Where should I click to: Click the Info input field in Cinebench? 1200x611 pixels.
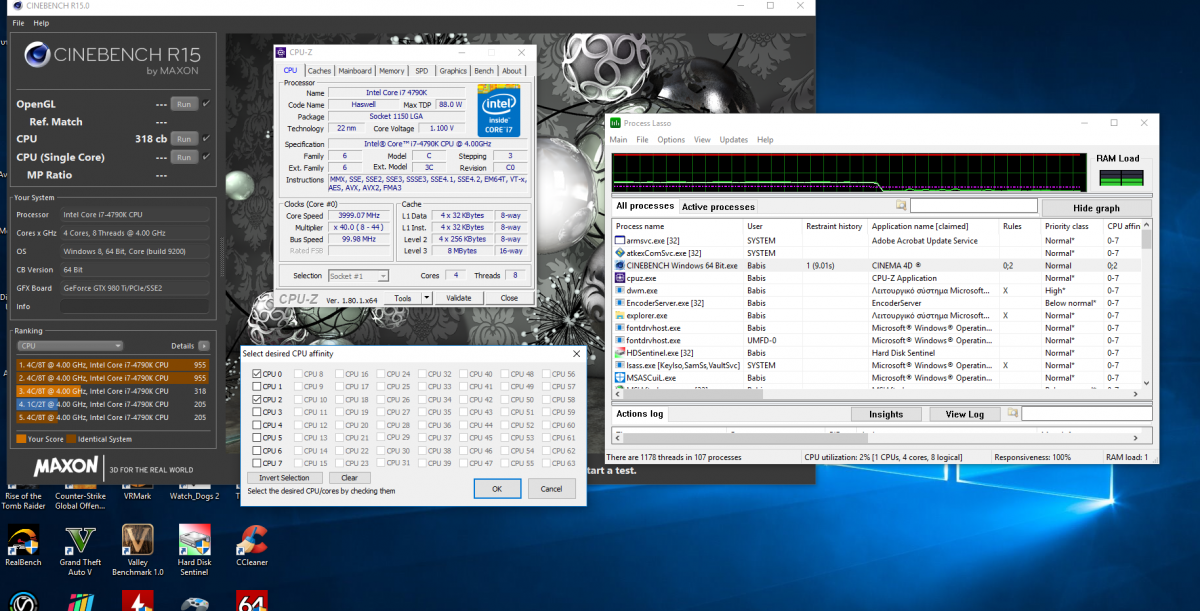point(135,306)
